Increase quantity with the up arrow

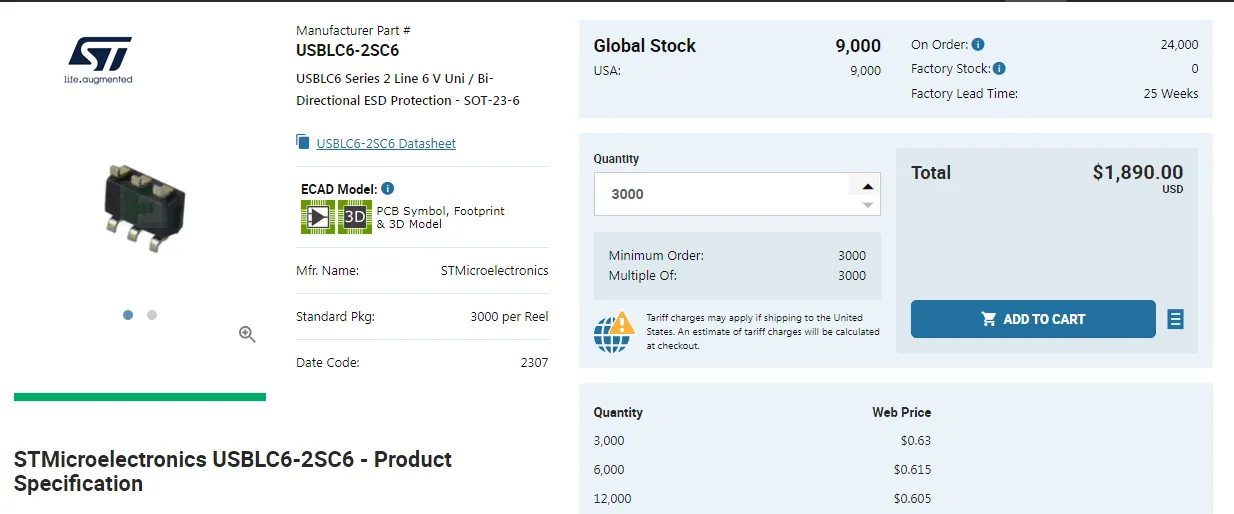click(x=868, y=186)
